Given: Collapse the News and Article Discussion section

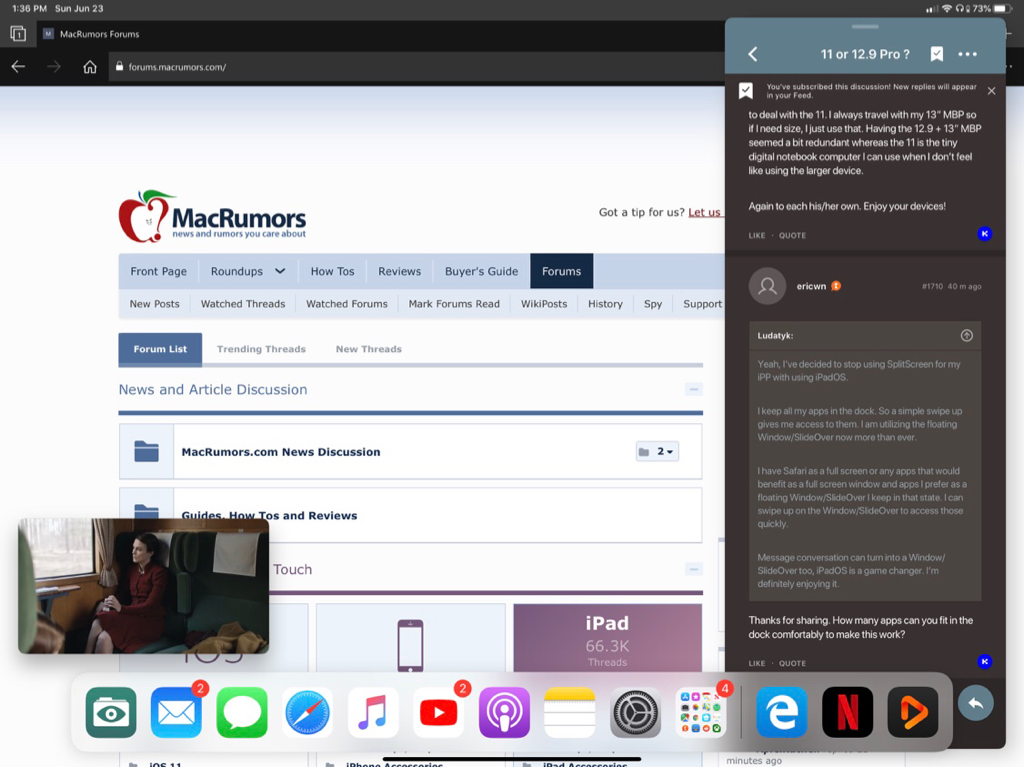Looking at the screenshot, I should (694, 389).
